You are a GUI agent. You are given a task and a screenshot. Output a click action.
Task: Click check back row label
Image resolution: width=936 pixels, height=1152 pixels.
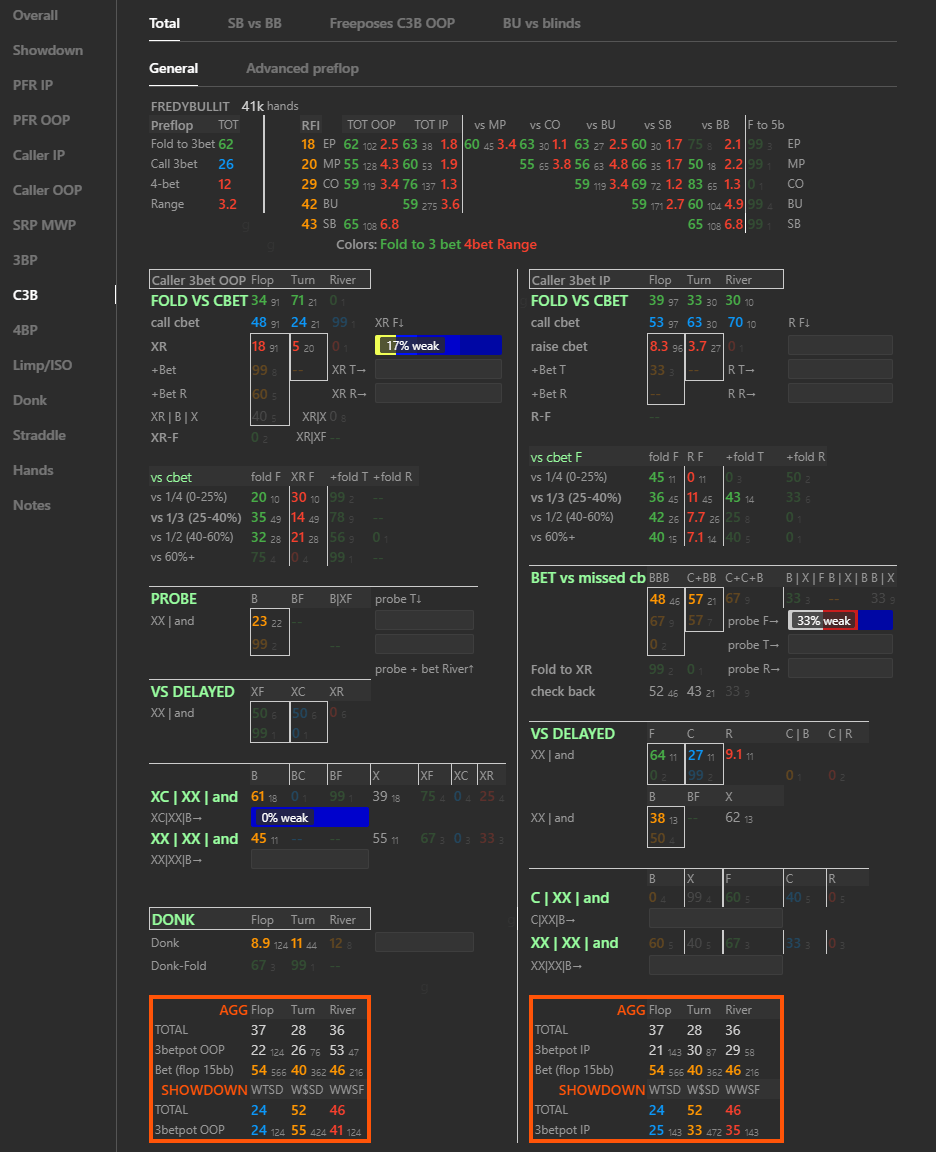[x=563, y=691]
